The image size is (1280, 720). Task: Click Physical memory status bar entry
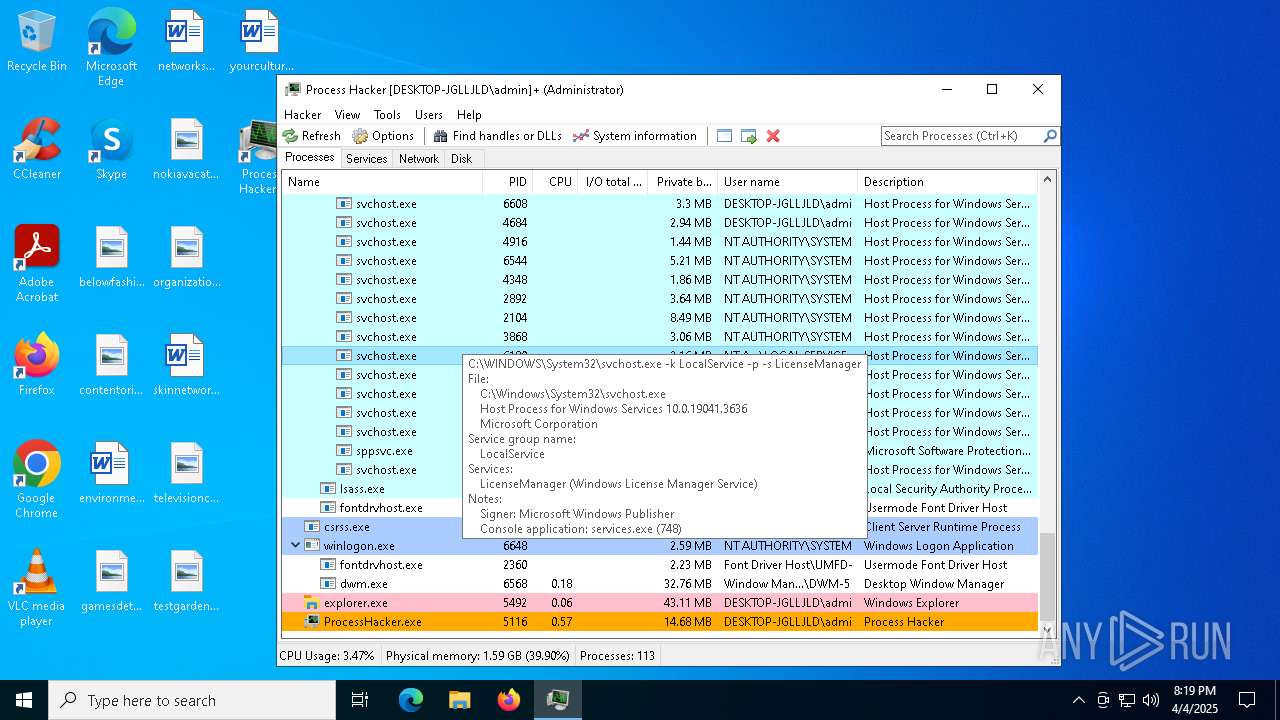click(478, 656)
